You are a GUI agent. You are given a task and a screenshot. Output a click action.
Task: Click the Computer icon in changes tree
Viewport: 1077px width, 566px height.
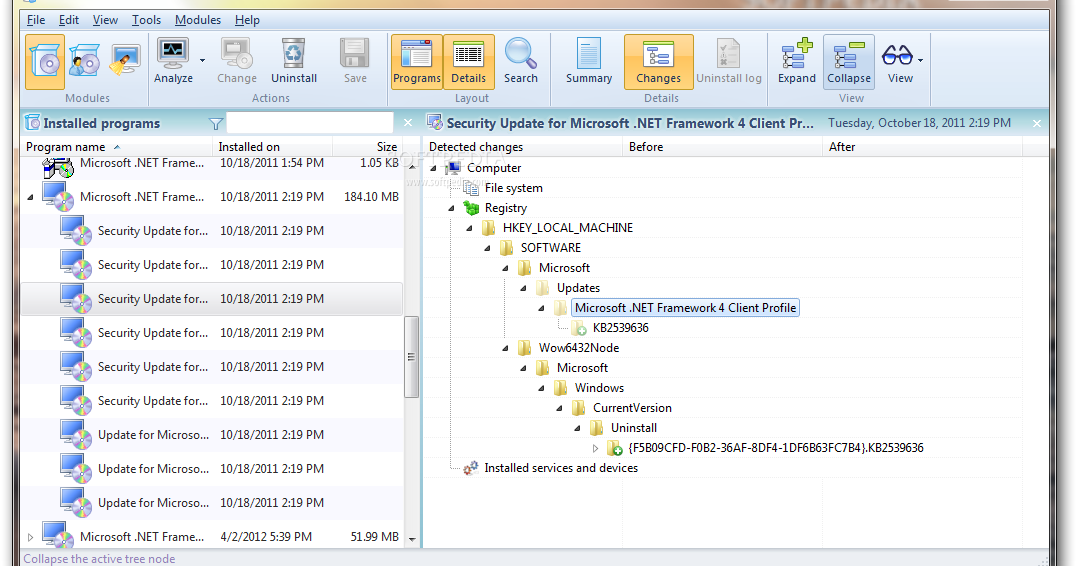click(453, 168)
